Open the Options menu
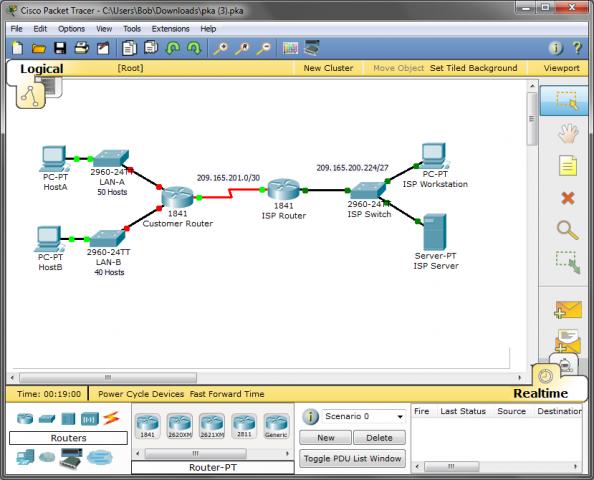The height and width of the screenshot is (480, 594). (x=71, y=29)
